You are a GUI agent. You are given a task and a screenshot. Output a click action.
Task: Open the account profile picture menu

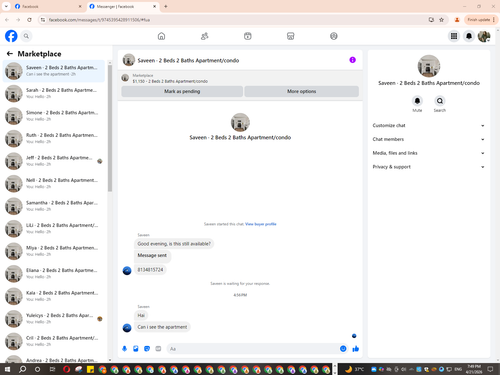[x=484, y=36]
